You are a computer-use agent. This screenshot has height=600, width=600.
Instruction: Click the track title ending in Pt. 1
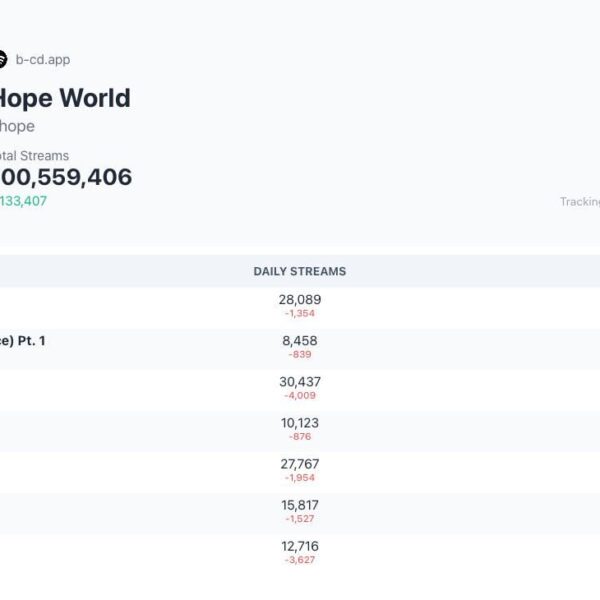(23, 341)
